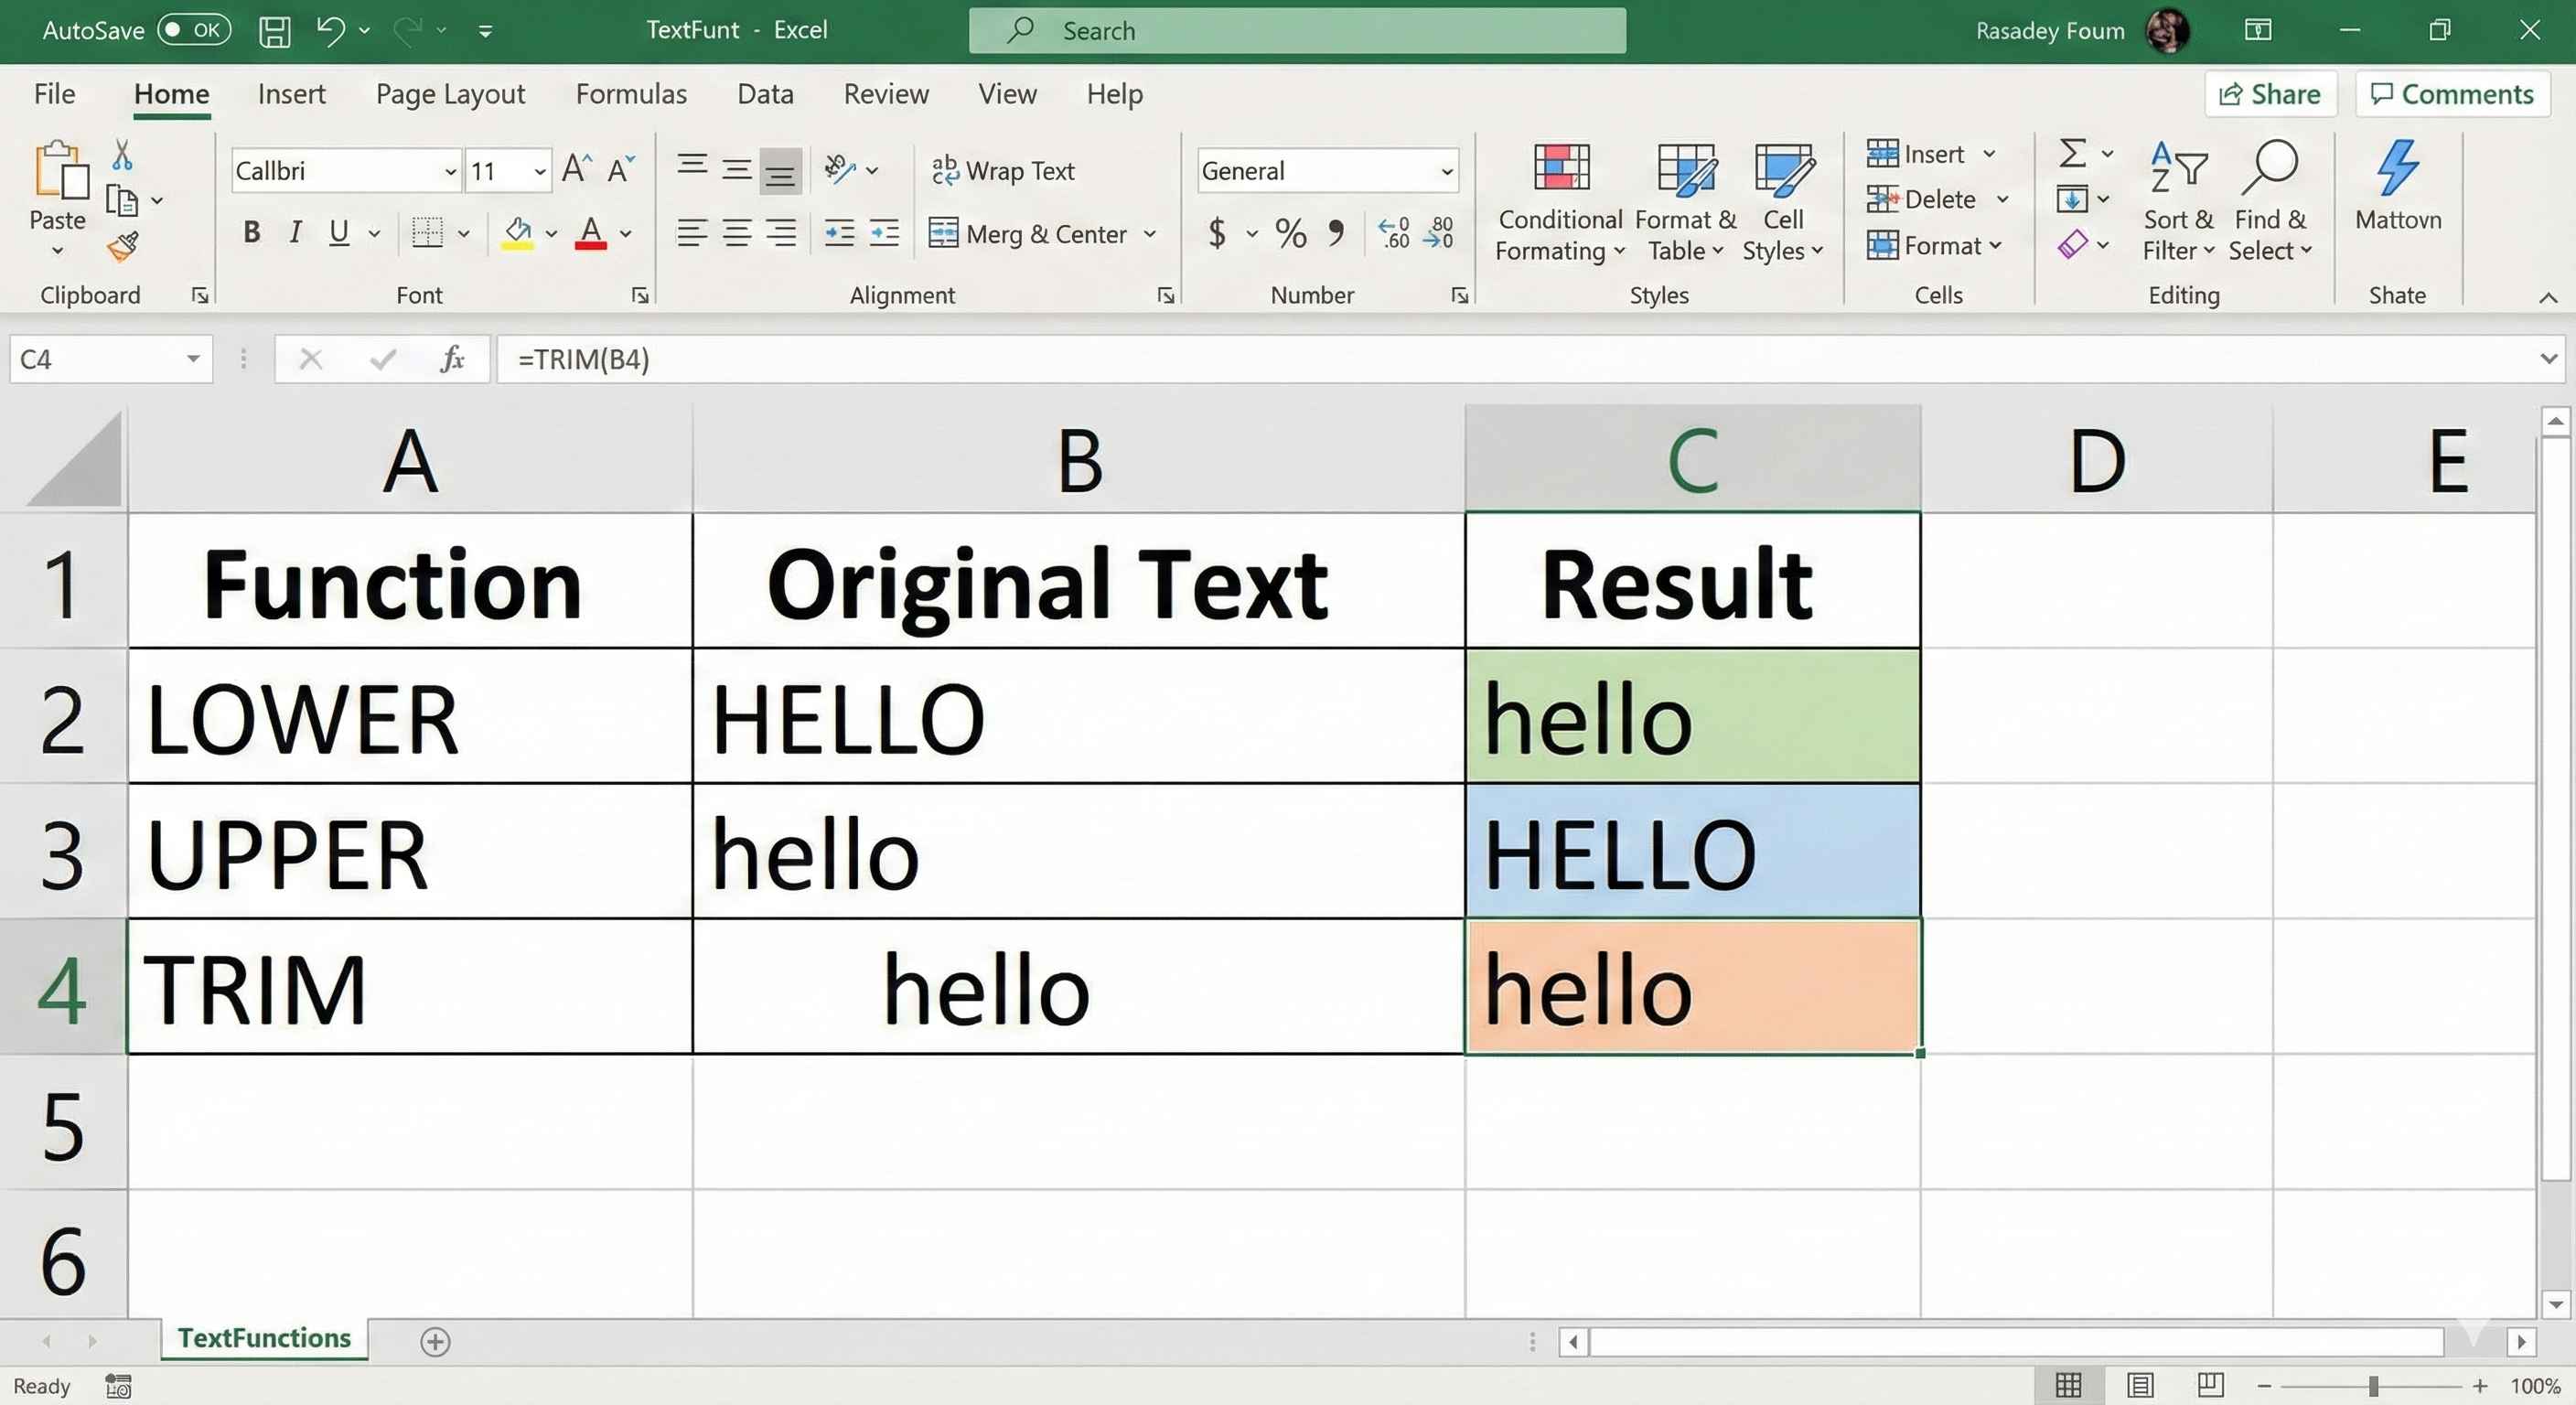Toggle Bold formatting

(252, 233)
